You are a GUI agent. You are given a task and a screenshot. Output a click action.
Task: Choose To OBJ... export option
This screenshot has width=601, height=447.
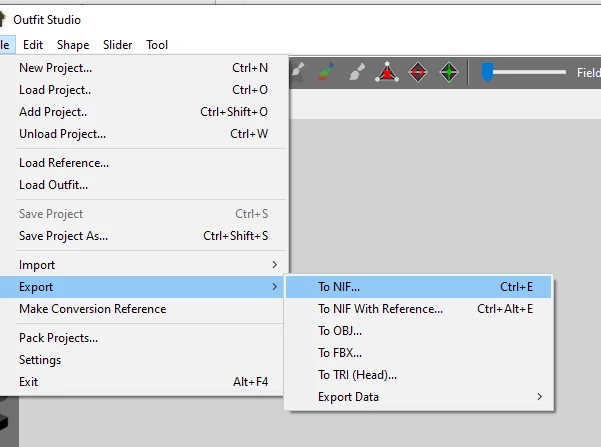(x=419, y=330)
